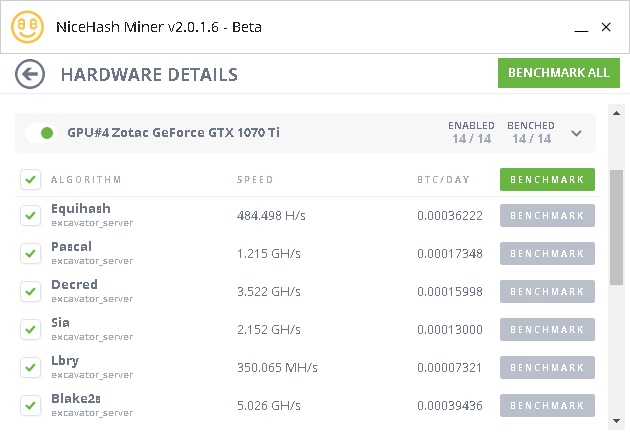
Task: Go back using the circled arrow icon
Action: pos(30,74)
